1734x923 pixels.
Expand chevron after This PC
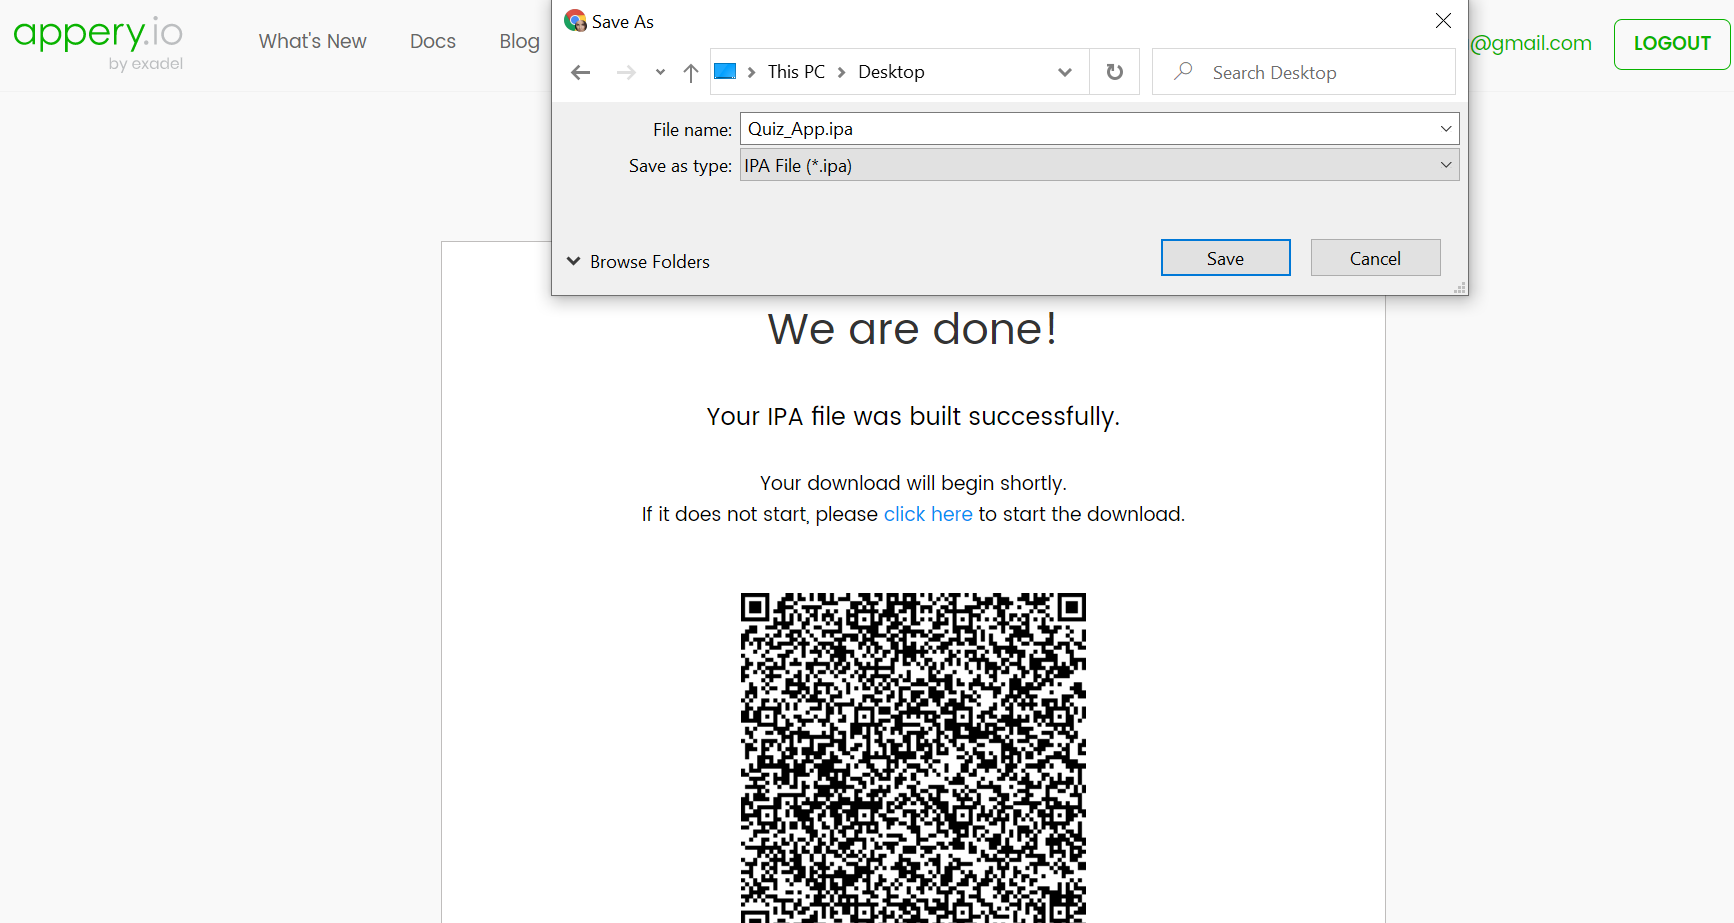(841, 72)
